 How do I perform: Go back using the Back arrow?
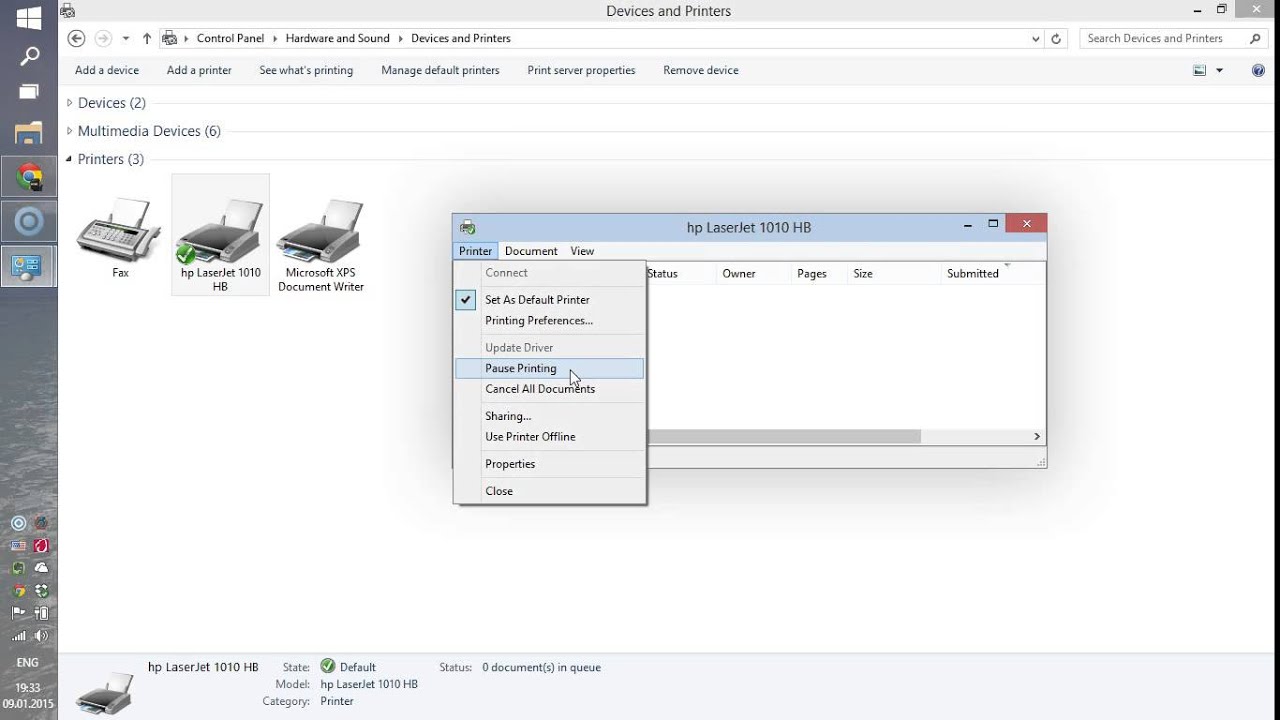point(76,38)
